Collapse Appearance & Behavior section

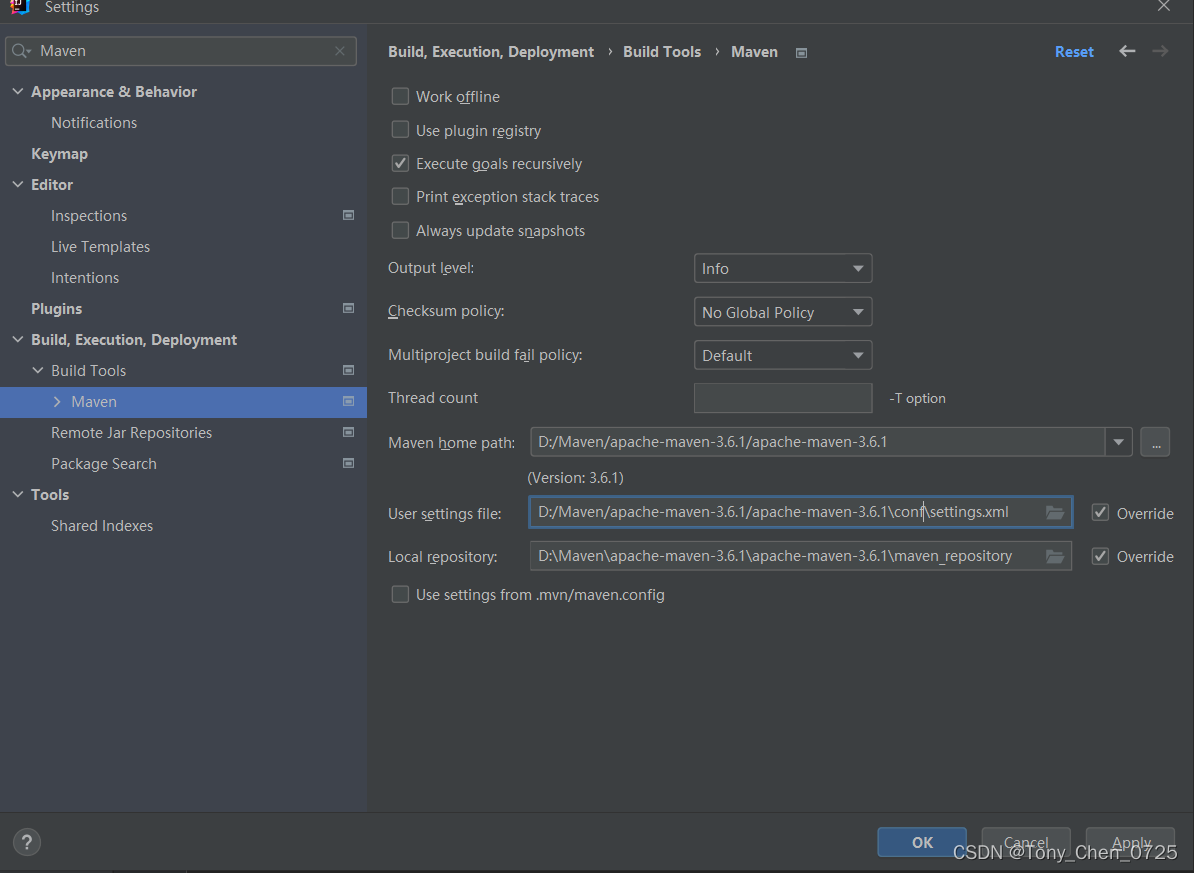[x=18, y=91]
